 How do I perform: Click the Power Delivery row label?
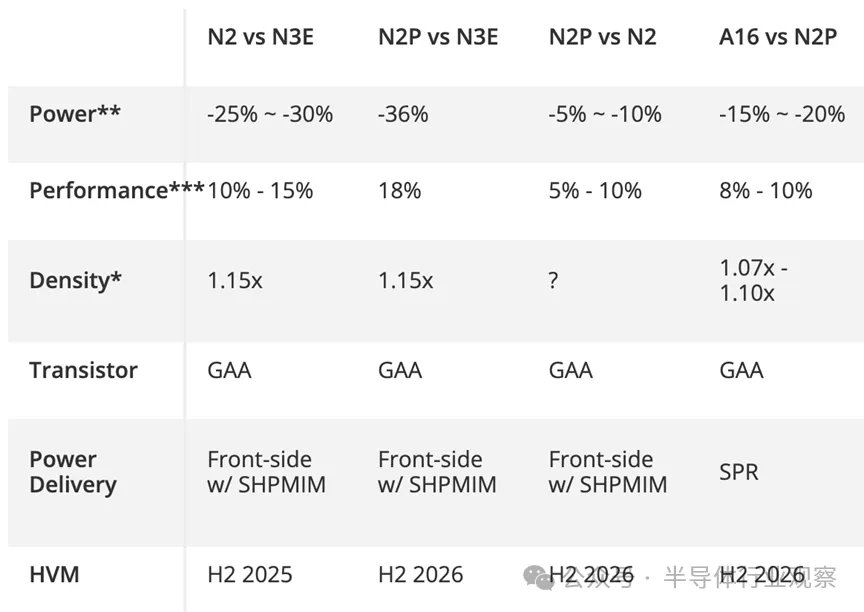73,472
